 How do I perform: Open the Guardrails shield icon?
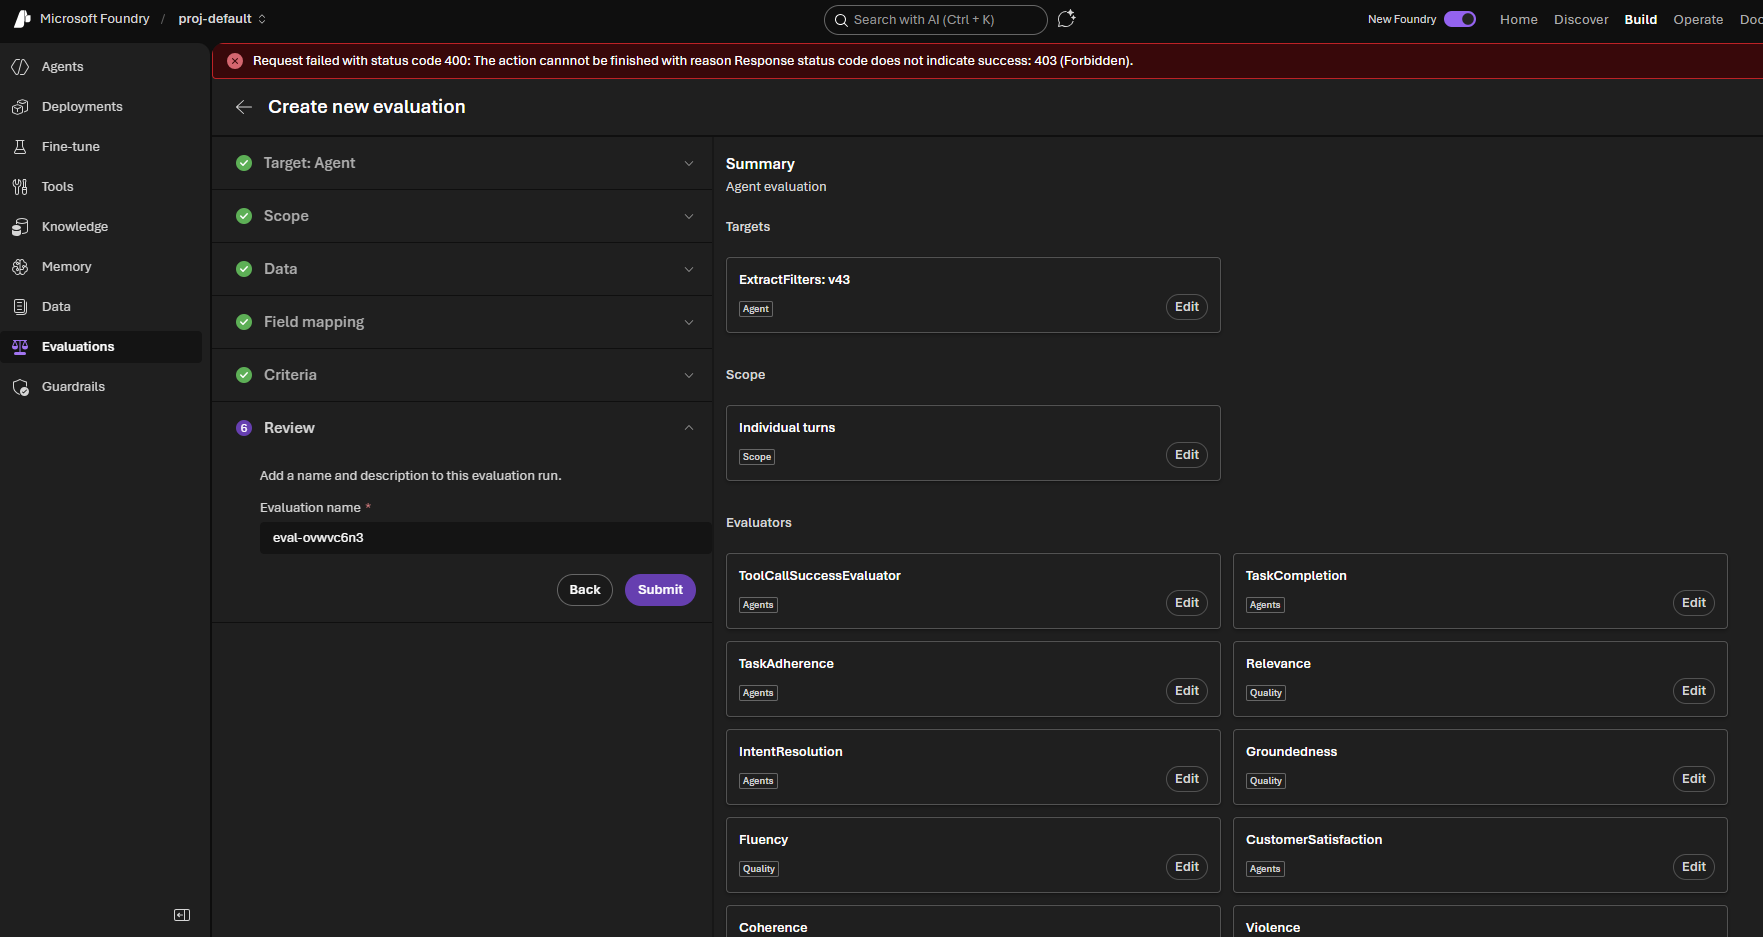(20, 387)
